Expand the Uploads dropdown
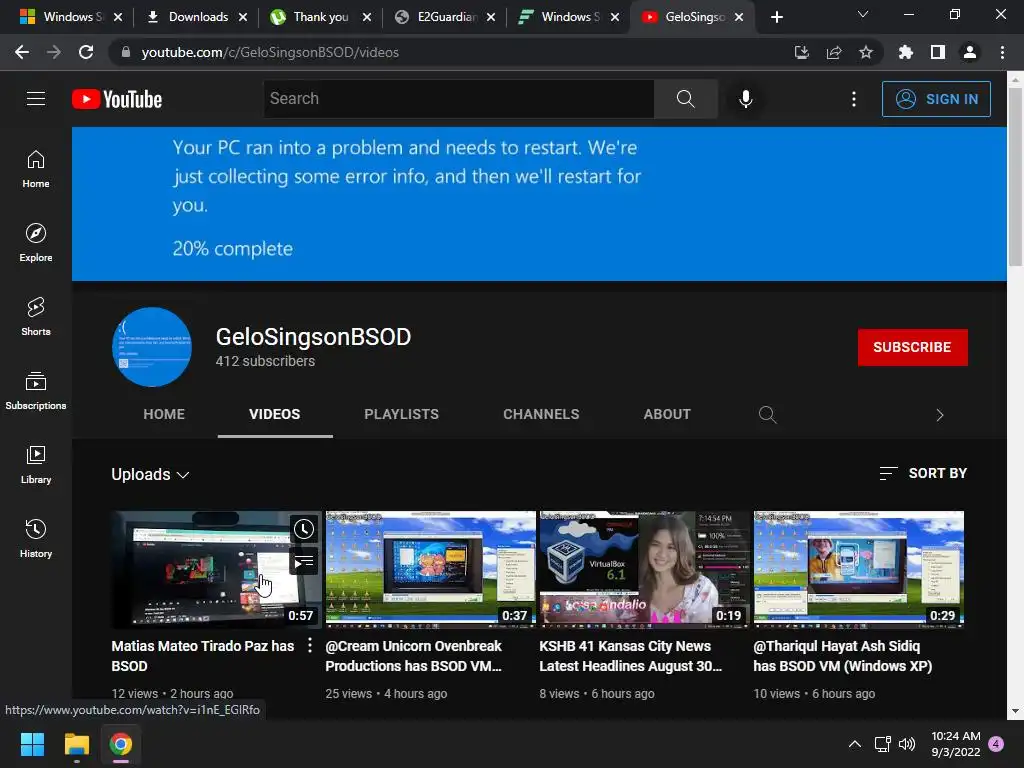The image size is (1024, 768). click(x=150, y=475)
